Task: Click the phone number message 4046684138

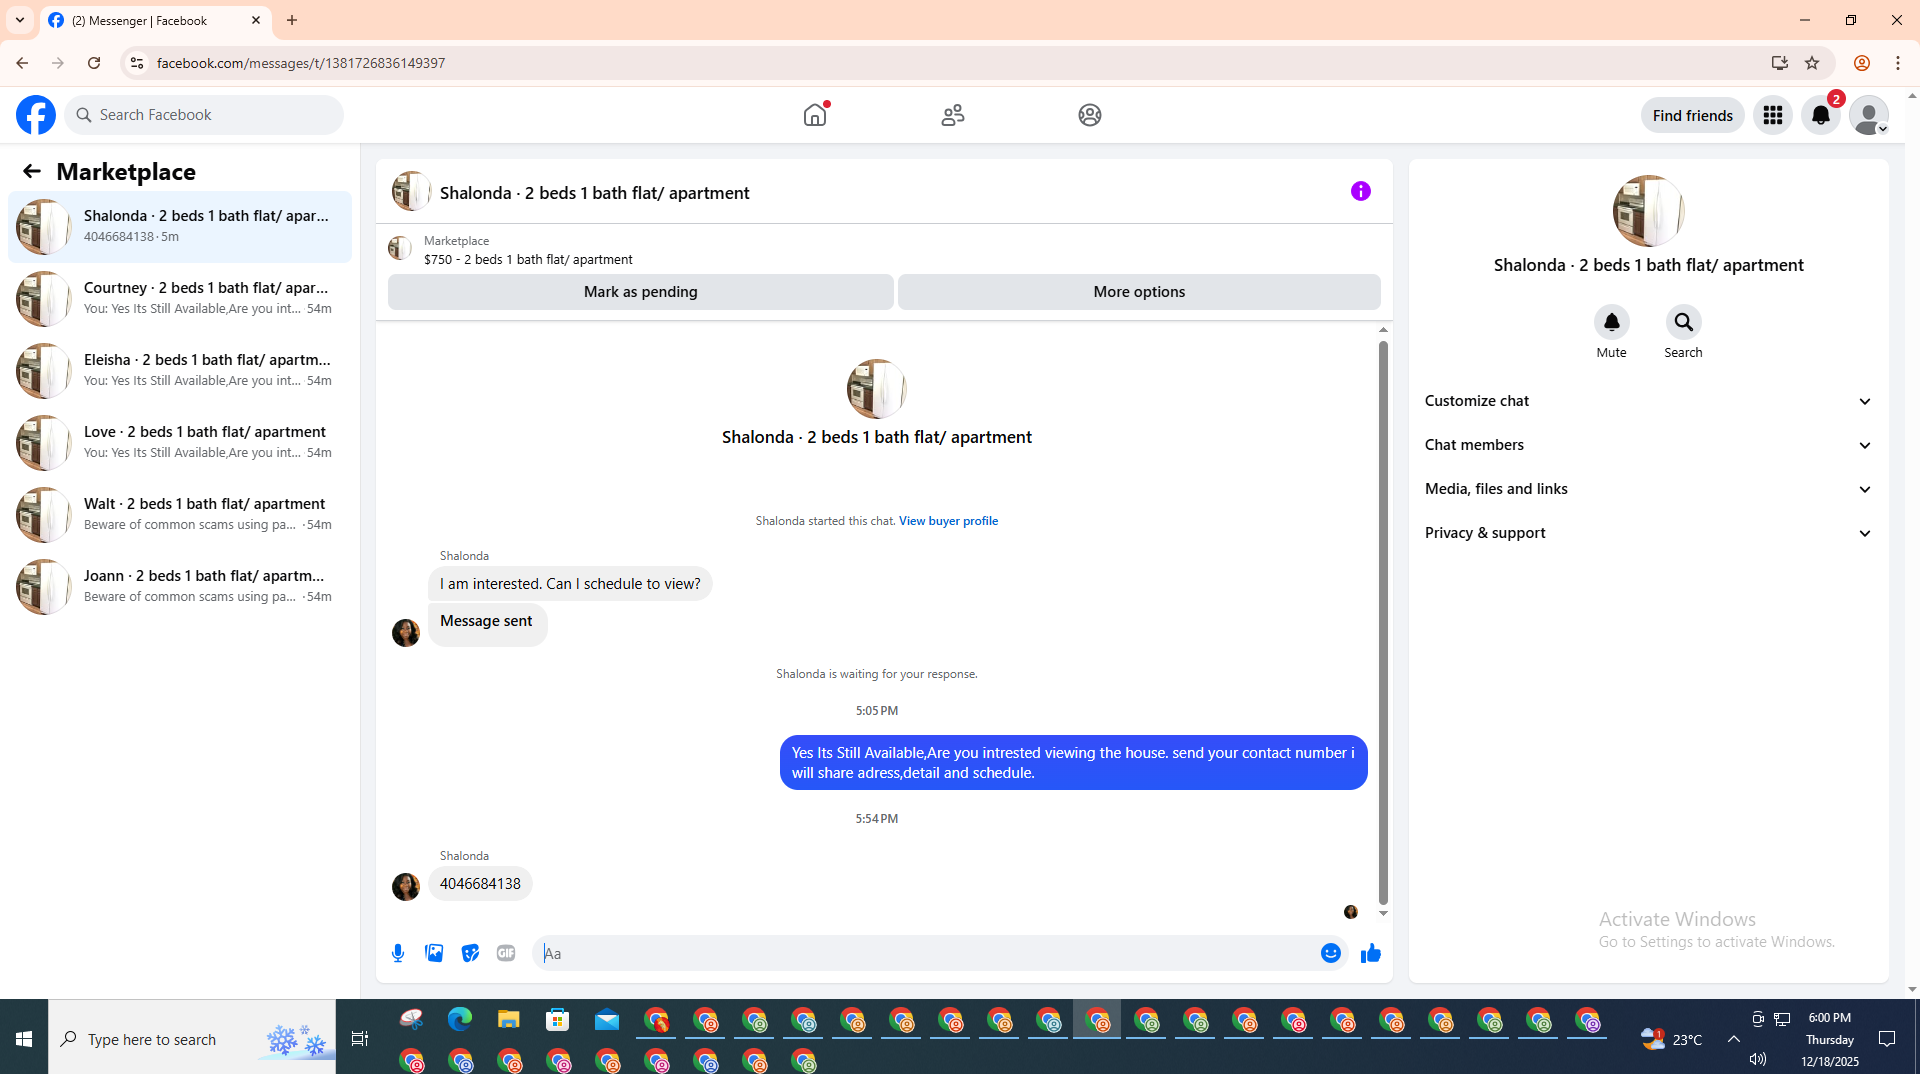Action: tap(480, 884)
